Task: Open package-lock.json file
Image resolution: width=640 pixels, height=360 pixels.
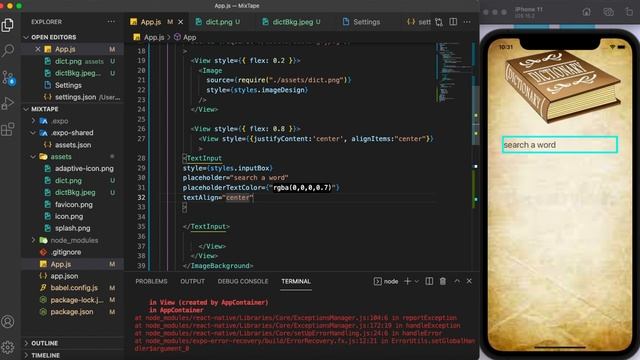Action: point(72,300)
